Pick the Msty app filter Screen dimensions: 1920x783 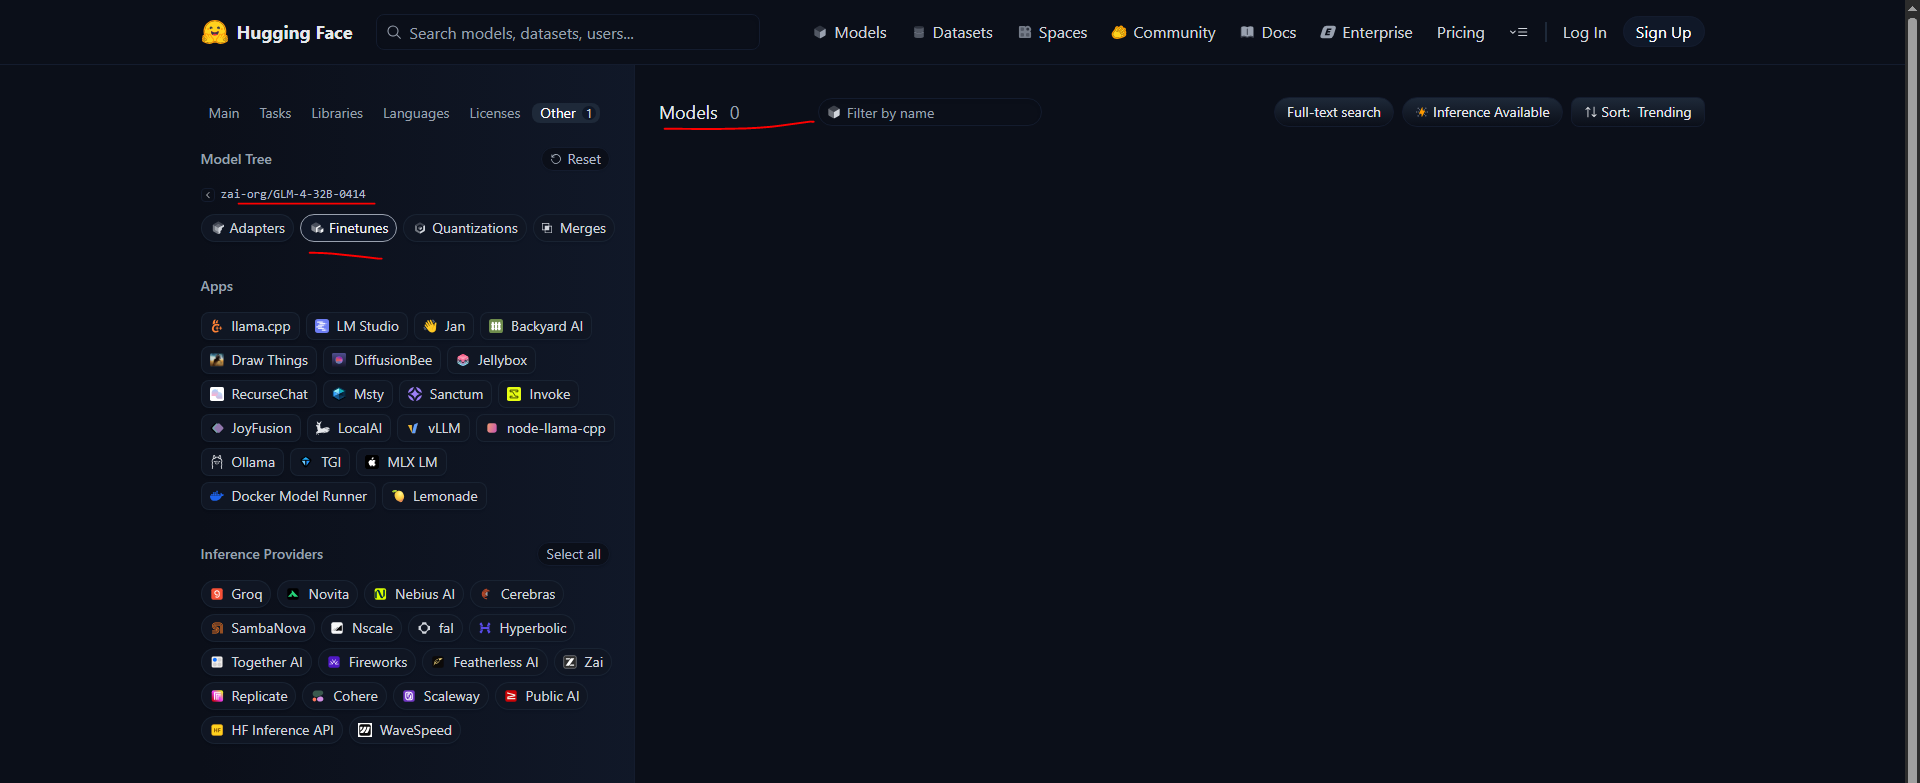[x=358, y=394]
